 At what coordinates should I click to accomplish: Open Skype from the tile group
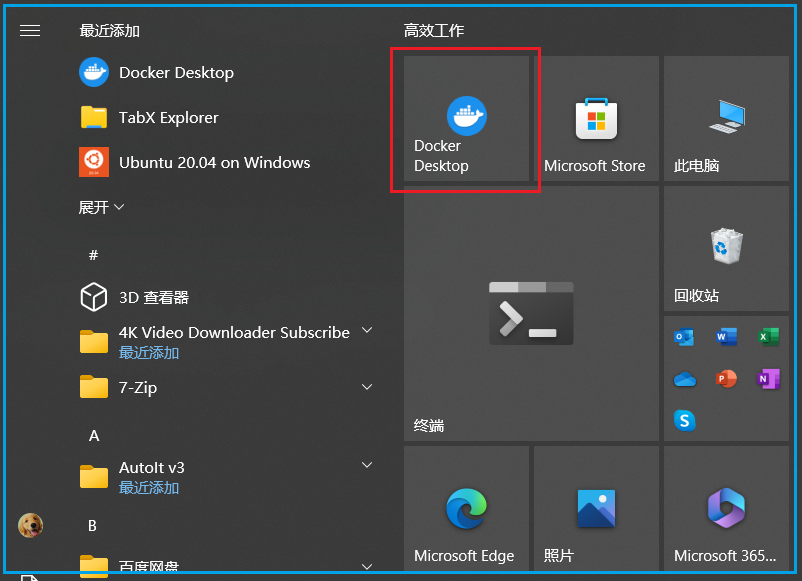pyautogui.click(x=684, y=421)
